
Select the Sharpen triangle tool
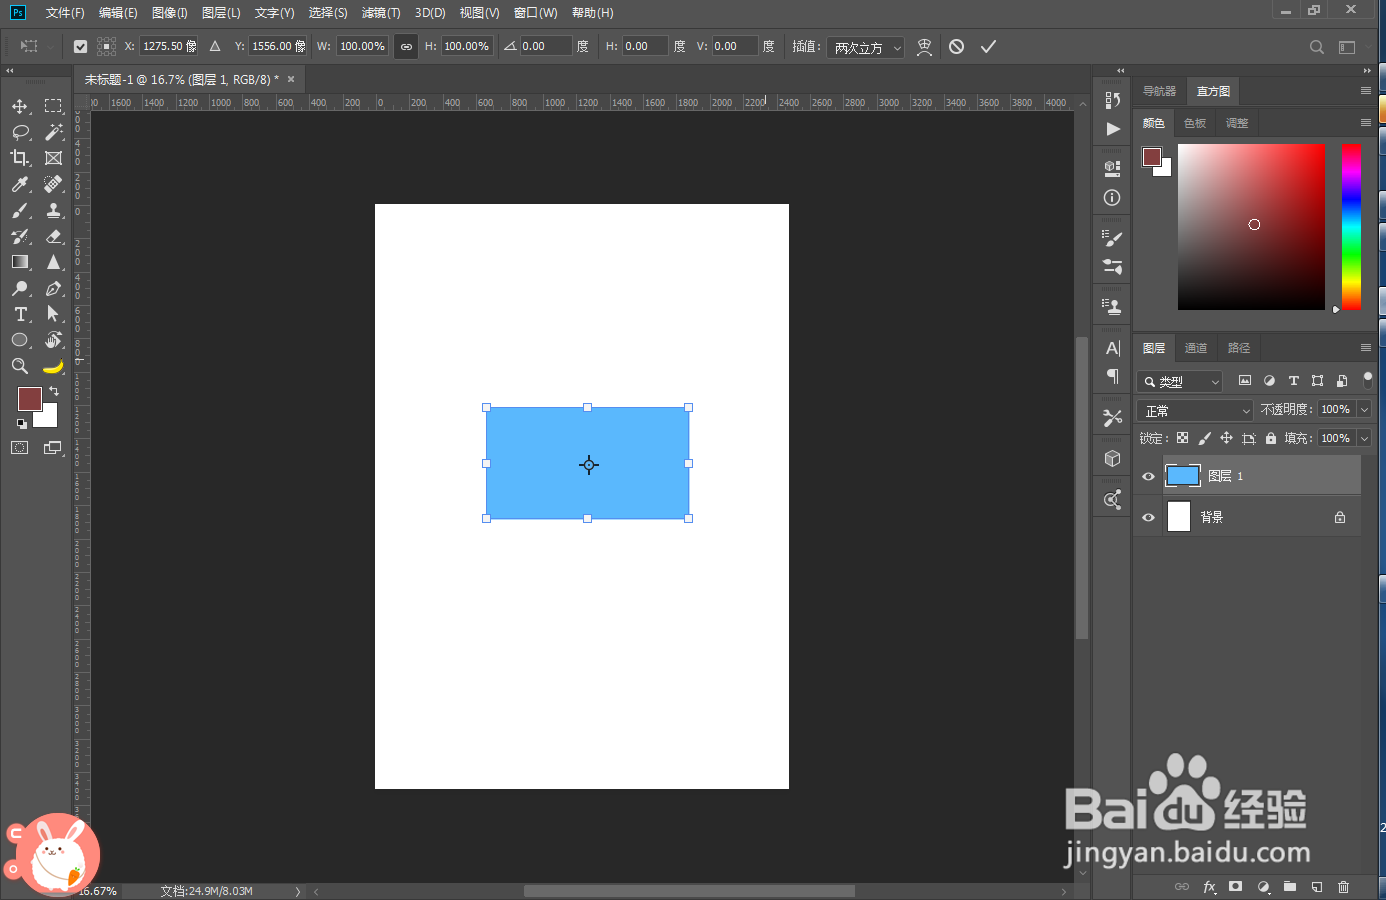pos(54,262)
